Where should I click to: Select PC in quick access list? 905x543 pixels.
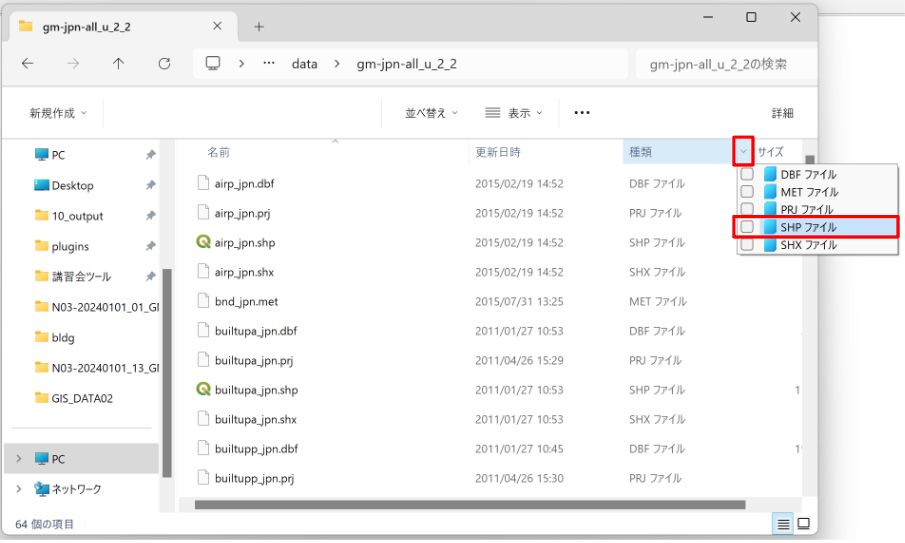50,155
